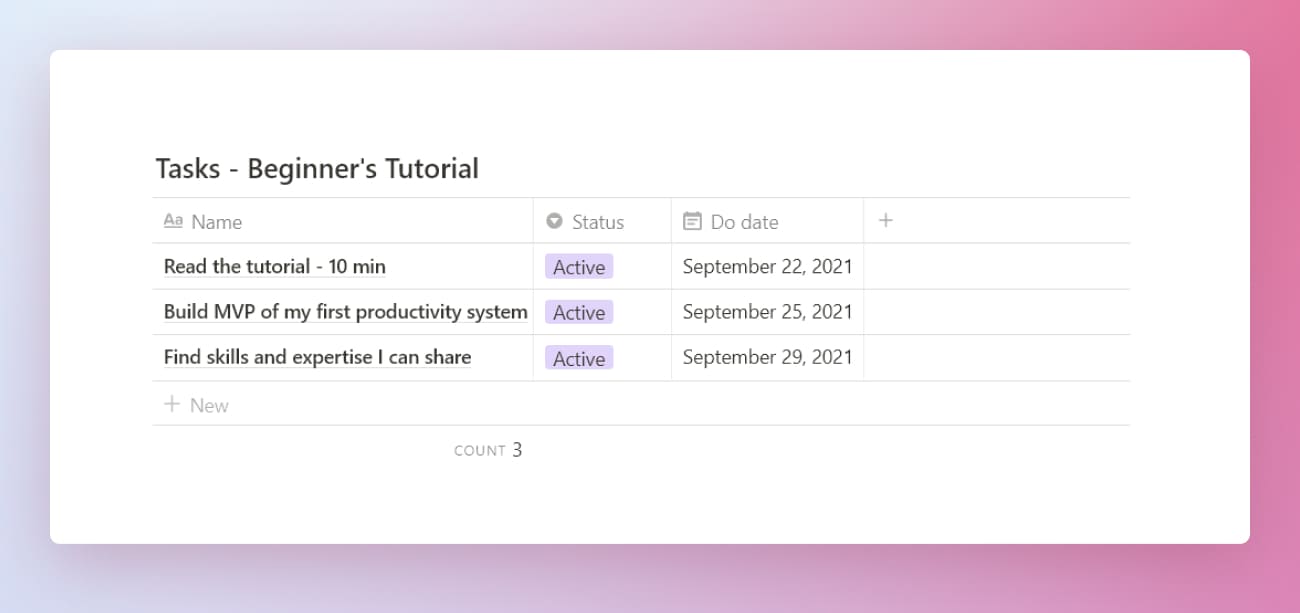1300x613 pixels.
Task: Click the calendar icon beside Do date
Action: tap(692, 221)
